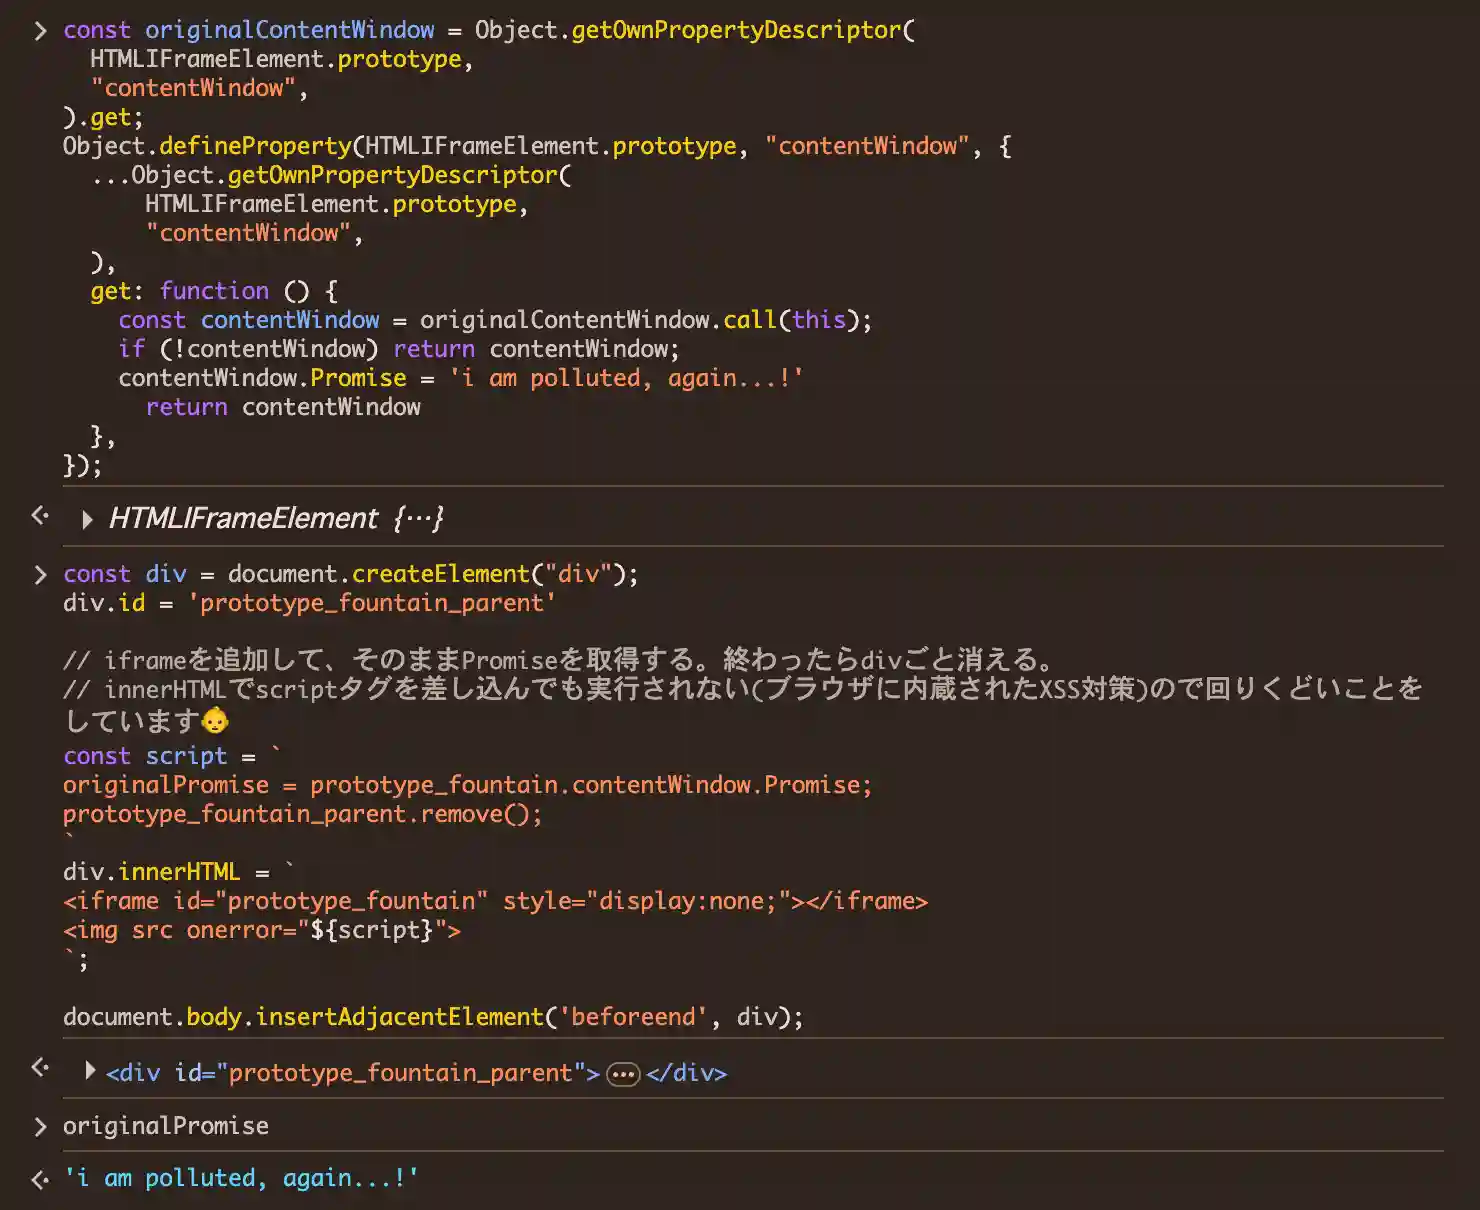Click the output arrow beside the div result

[x=40, y=1068]
